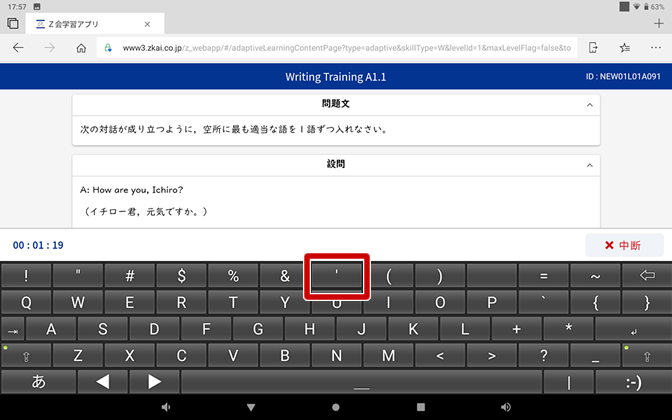
Task: Go to the browser home page icon
Action: point(81,48)
